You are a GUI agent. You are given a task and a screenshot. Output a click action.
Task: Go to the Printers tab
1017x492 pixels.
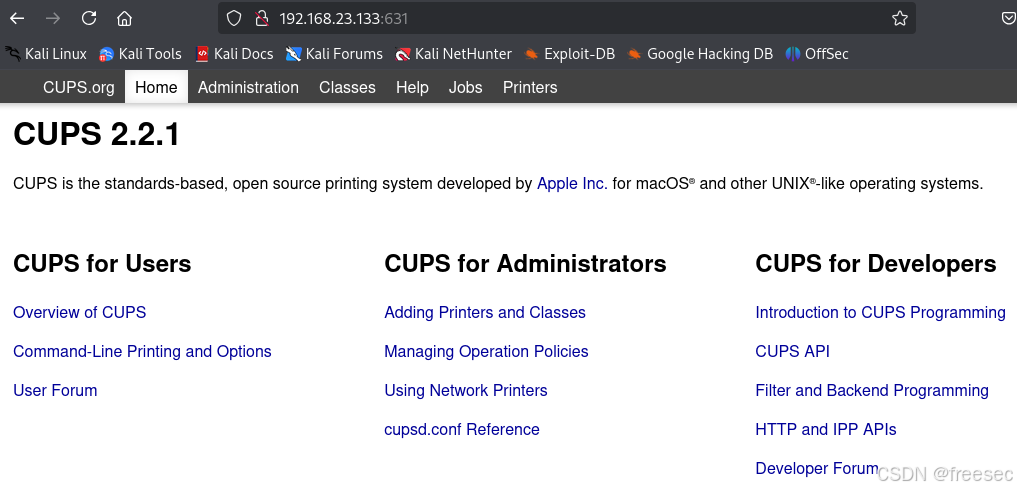pos(530,88)
